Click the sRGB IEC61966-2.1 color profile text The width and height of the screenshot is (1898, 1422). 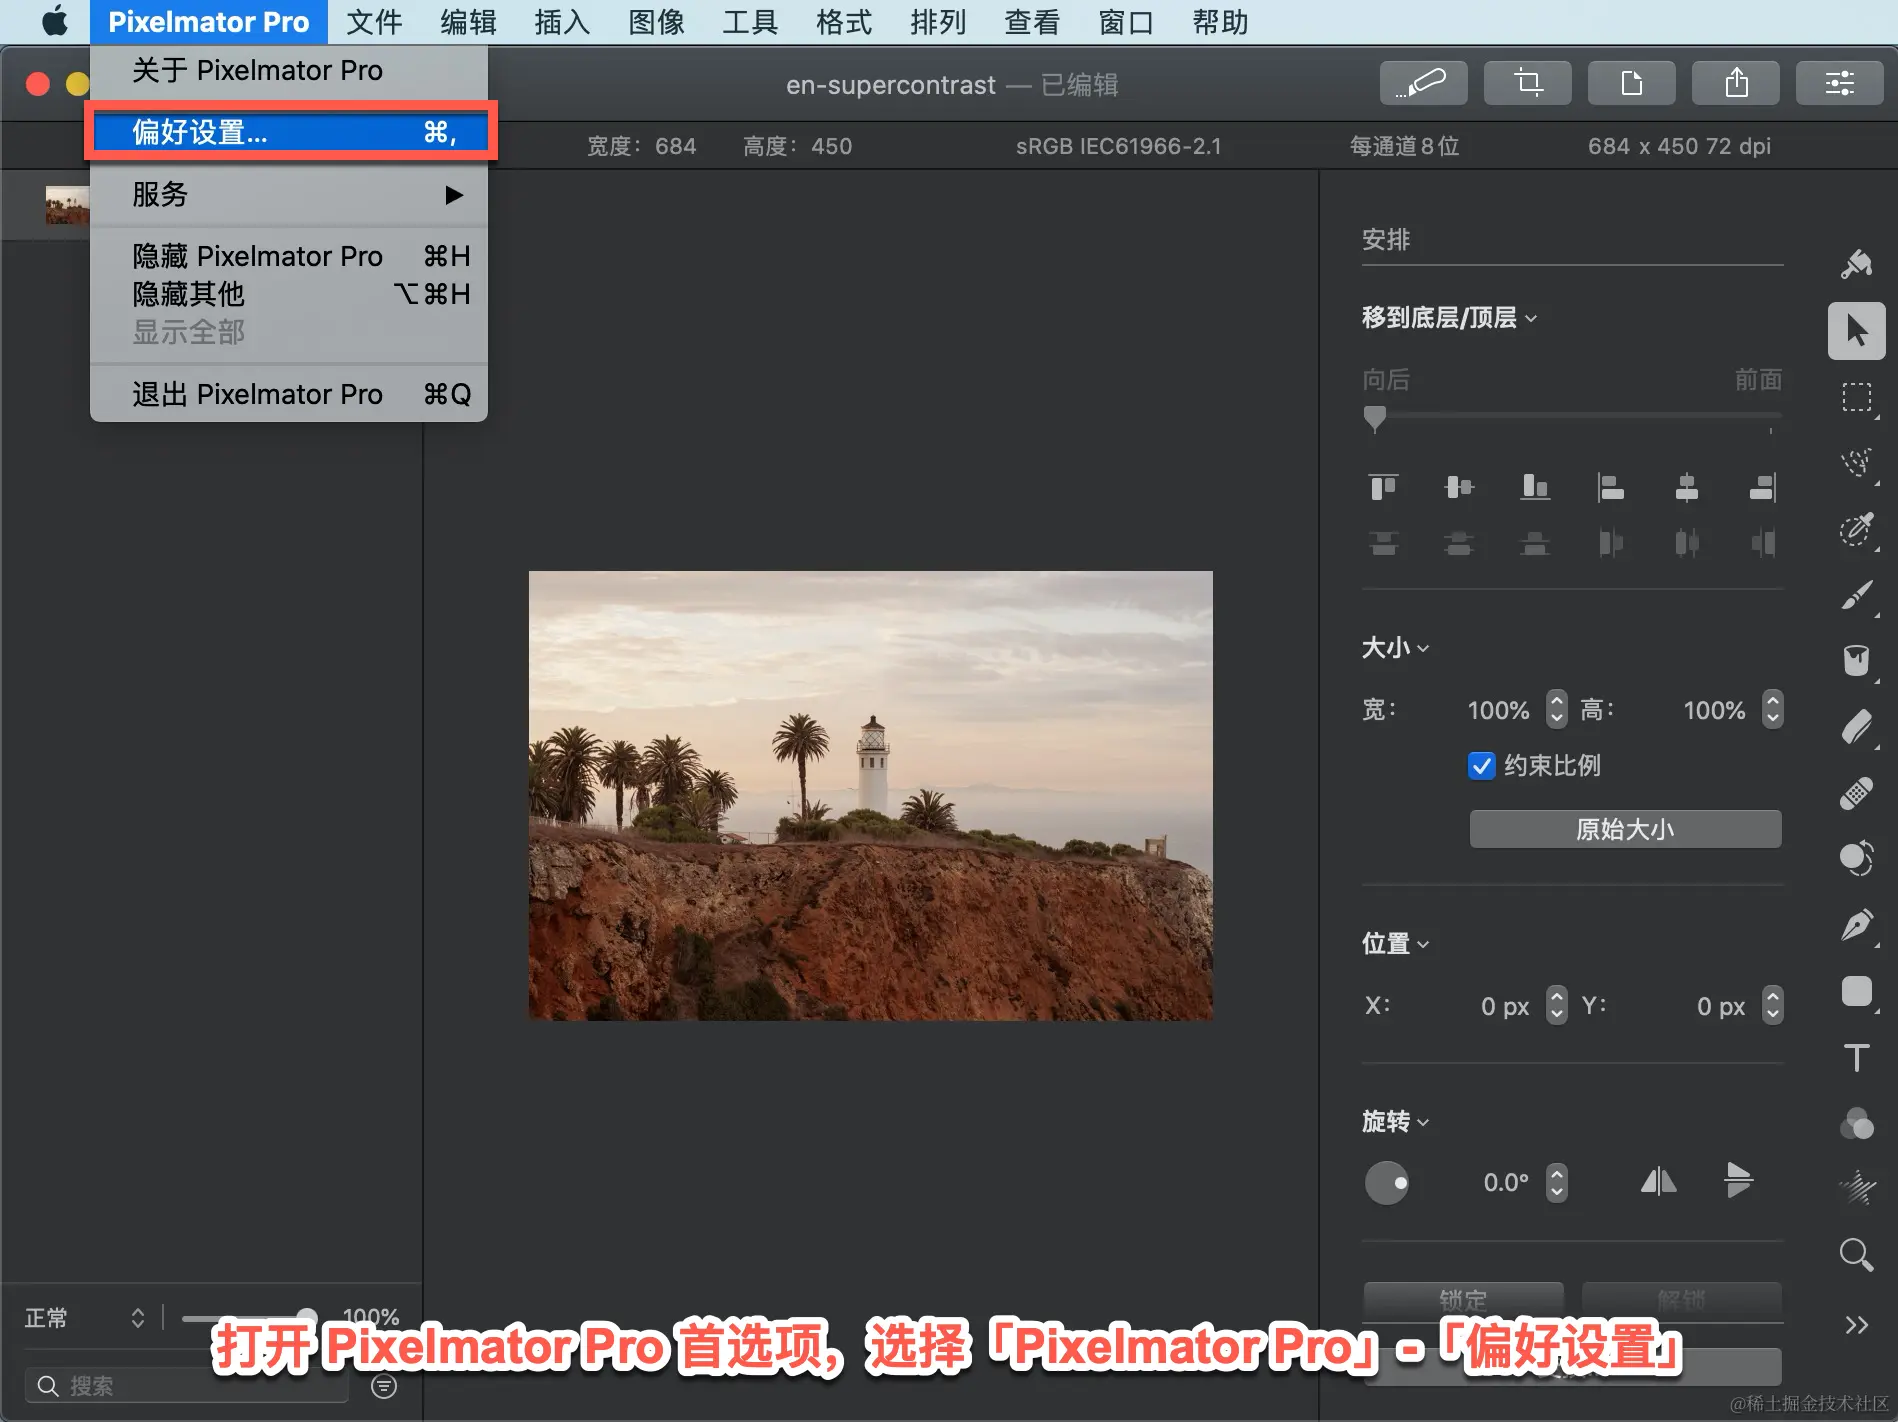(1118, 147)
